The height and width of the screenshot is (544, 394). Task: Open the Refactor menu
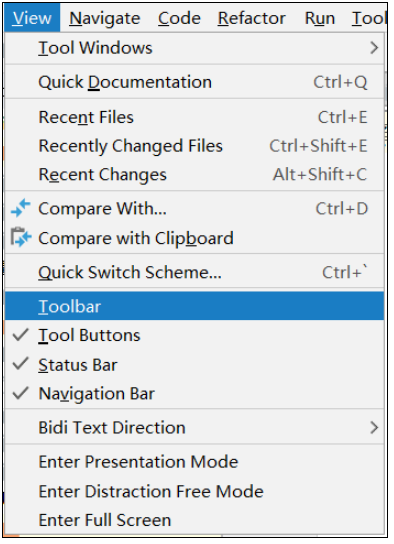(252, 18)
